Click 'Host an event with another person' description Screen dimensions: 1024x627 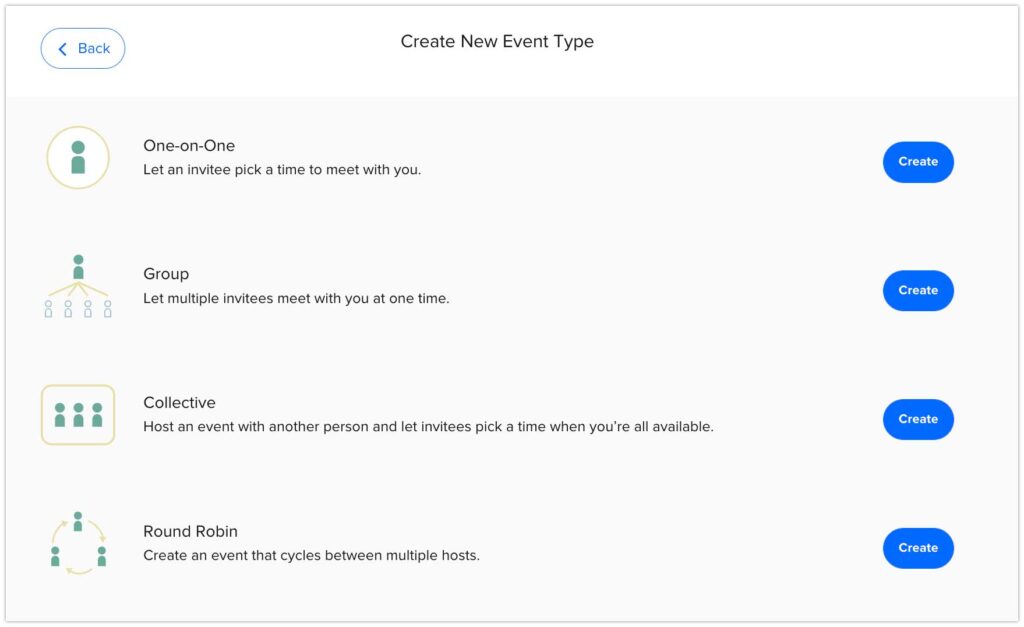click(428, 426)
